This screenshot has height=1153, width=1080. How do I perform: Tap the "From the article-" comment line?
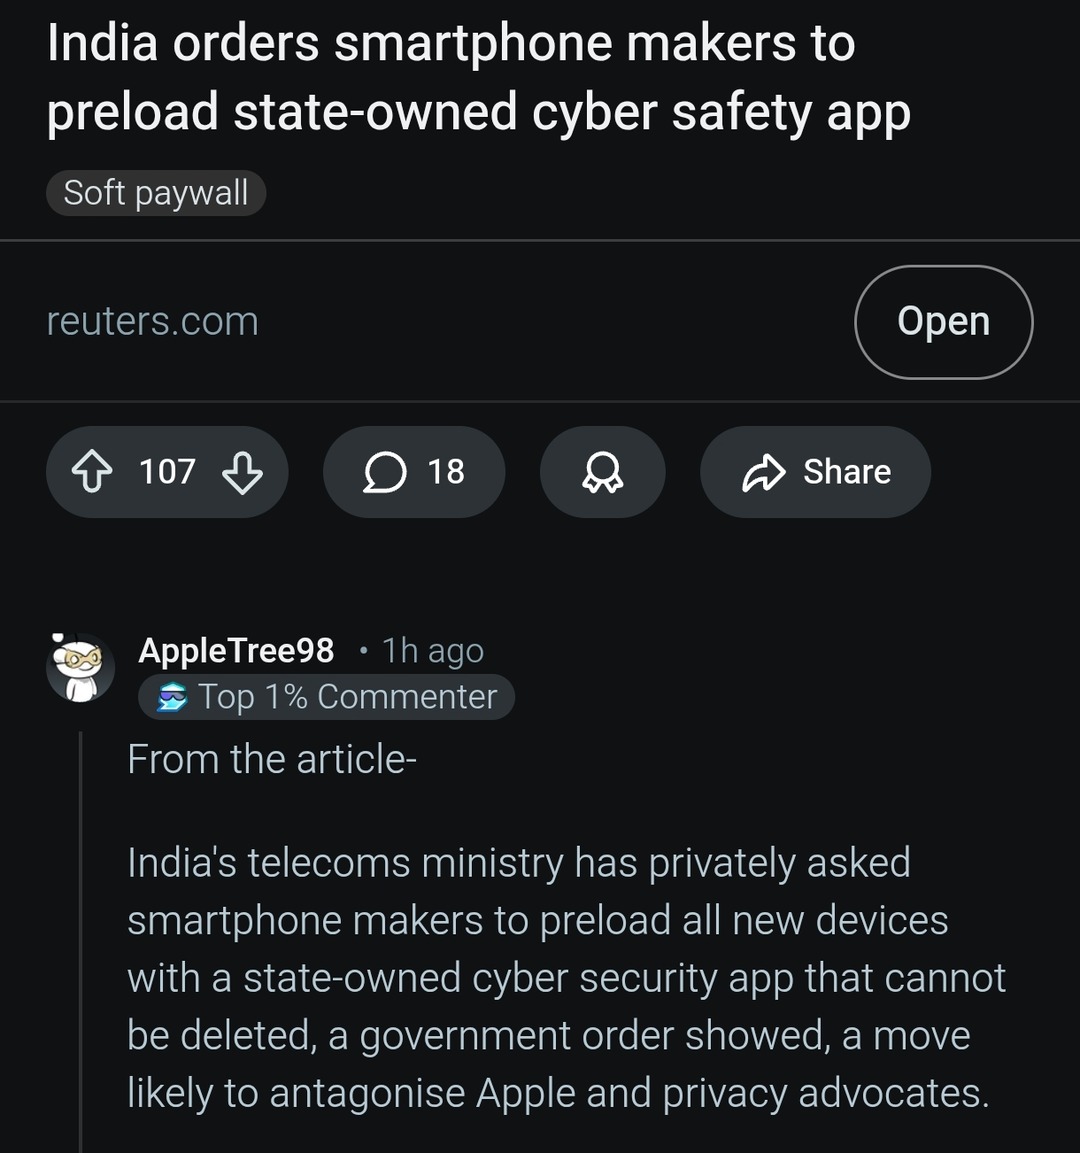pos(272,760)
